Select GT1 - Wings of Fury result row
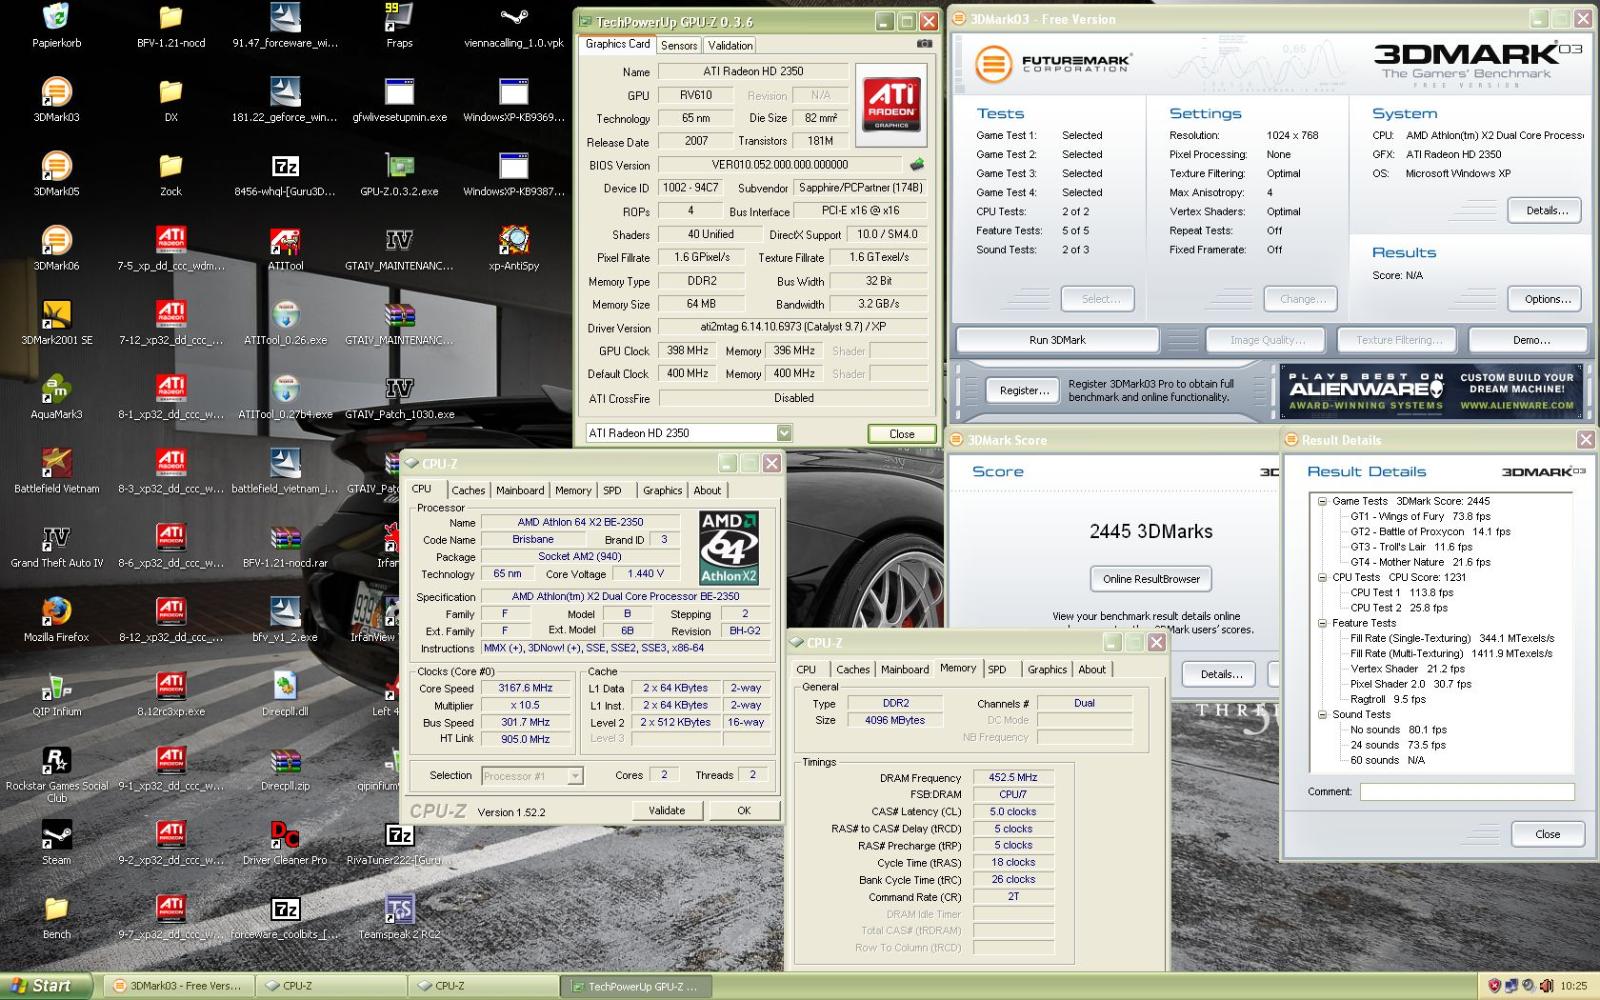 tap(1420, 517)
